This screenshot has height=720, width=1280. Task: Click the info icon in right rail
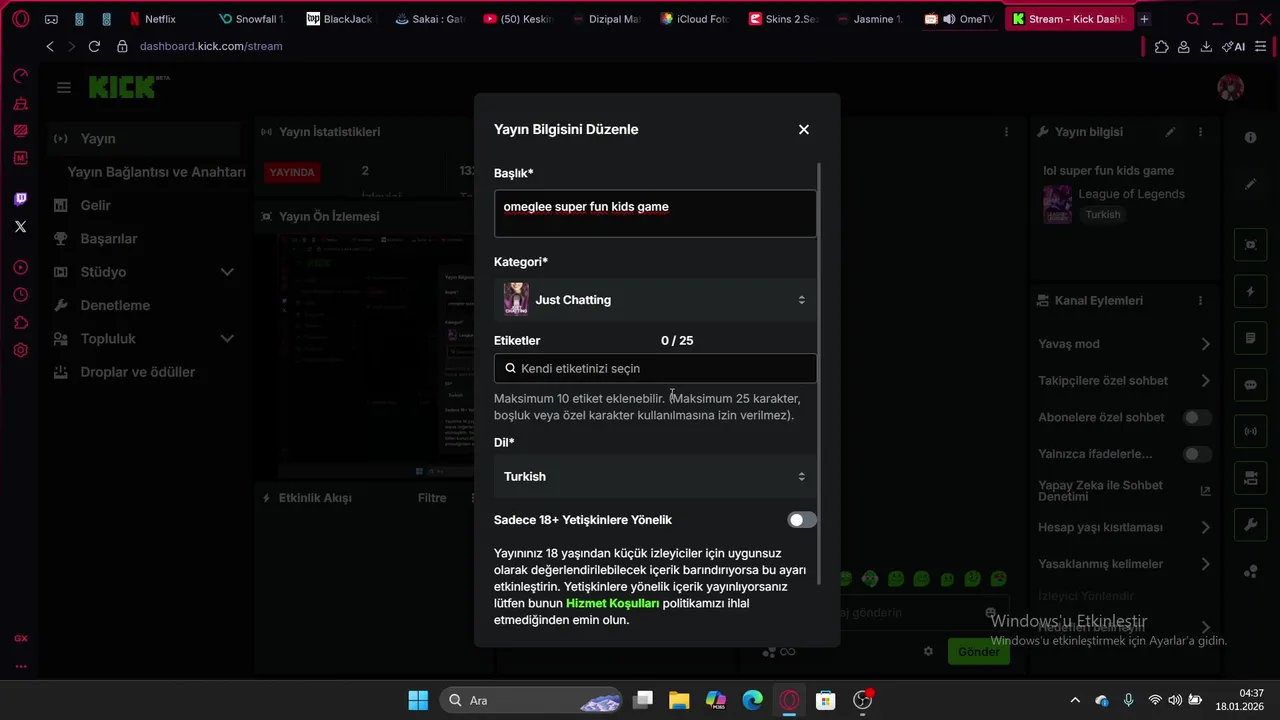pos(1250,138)
